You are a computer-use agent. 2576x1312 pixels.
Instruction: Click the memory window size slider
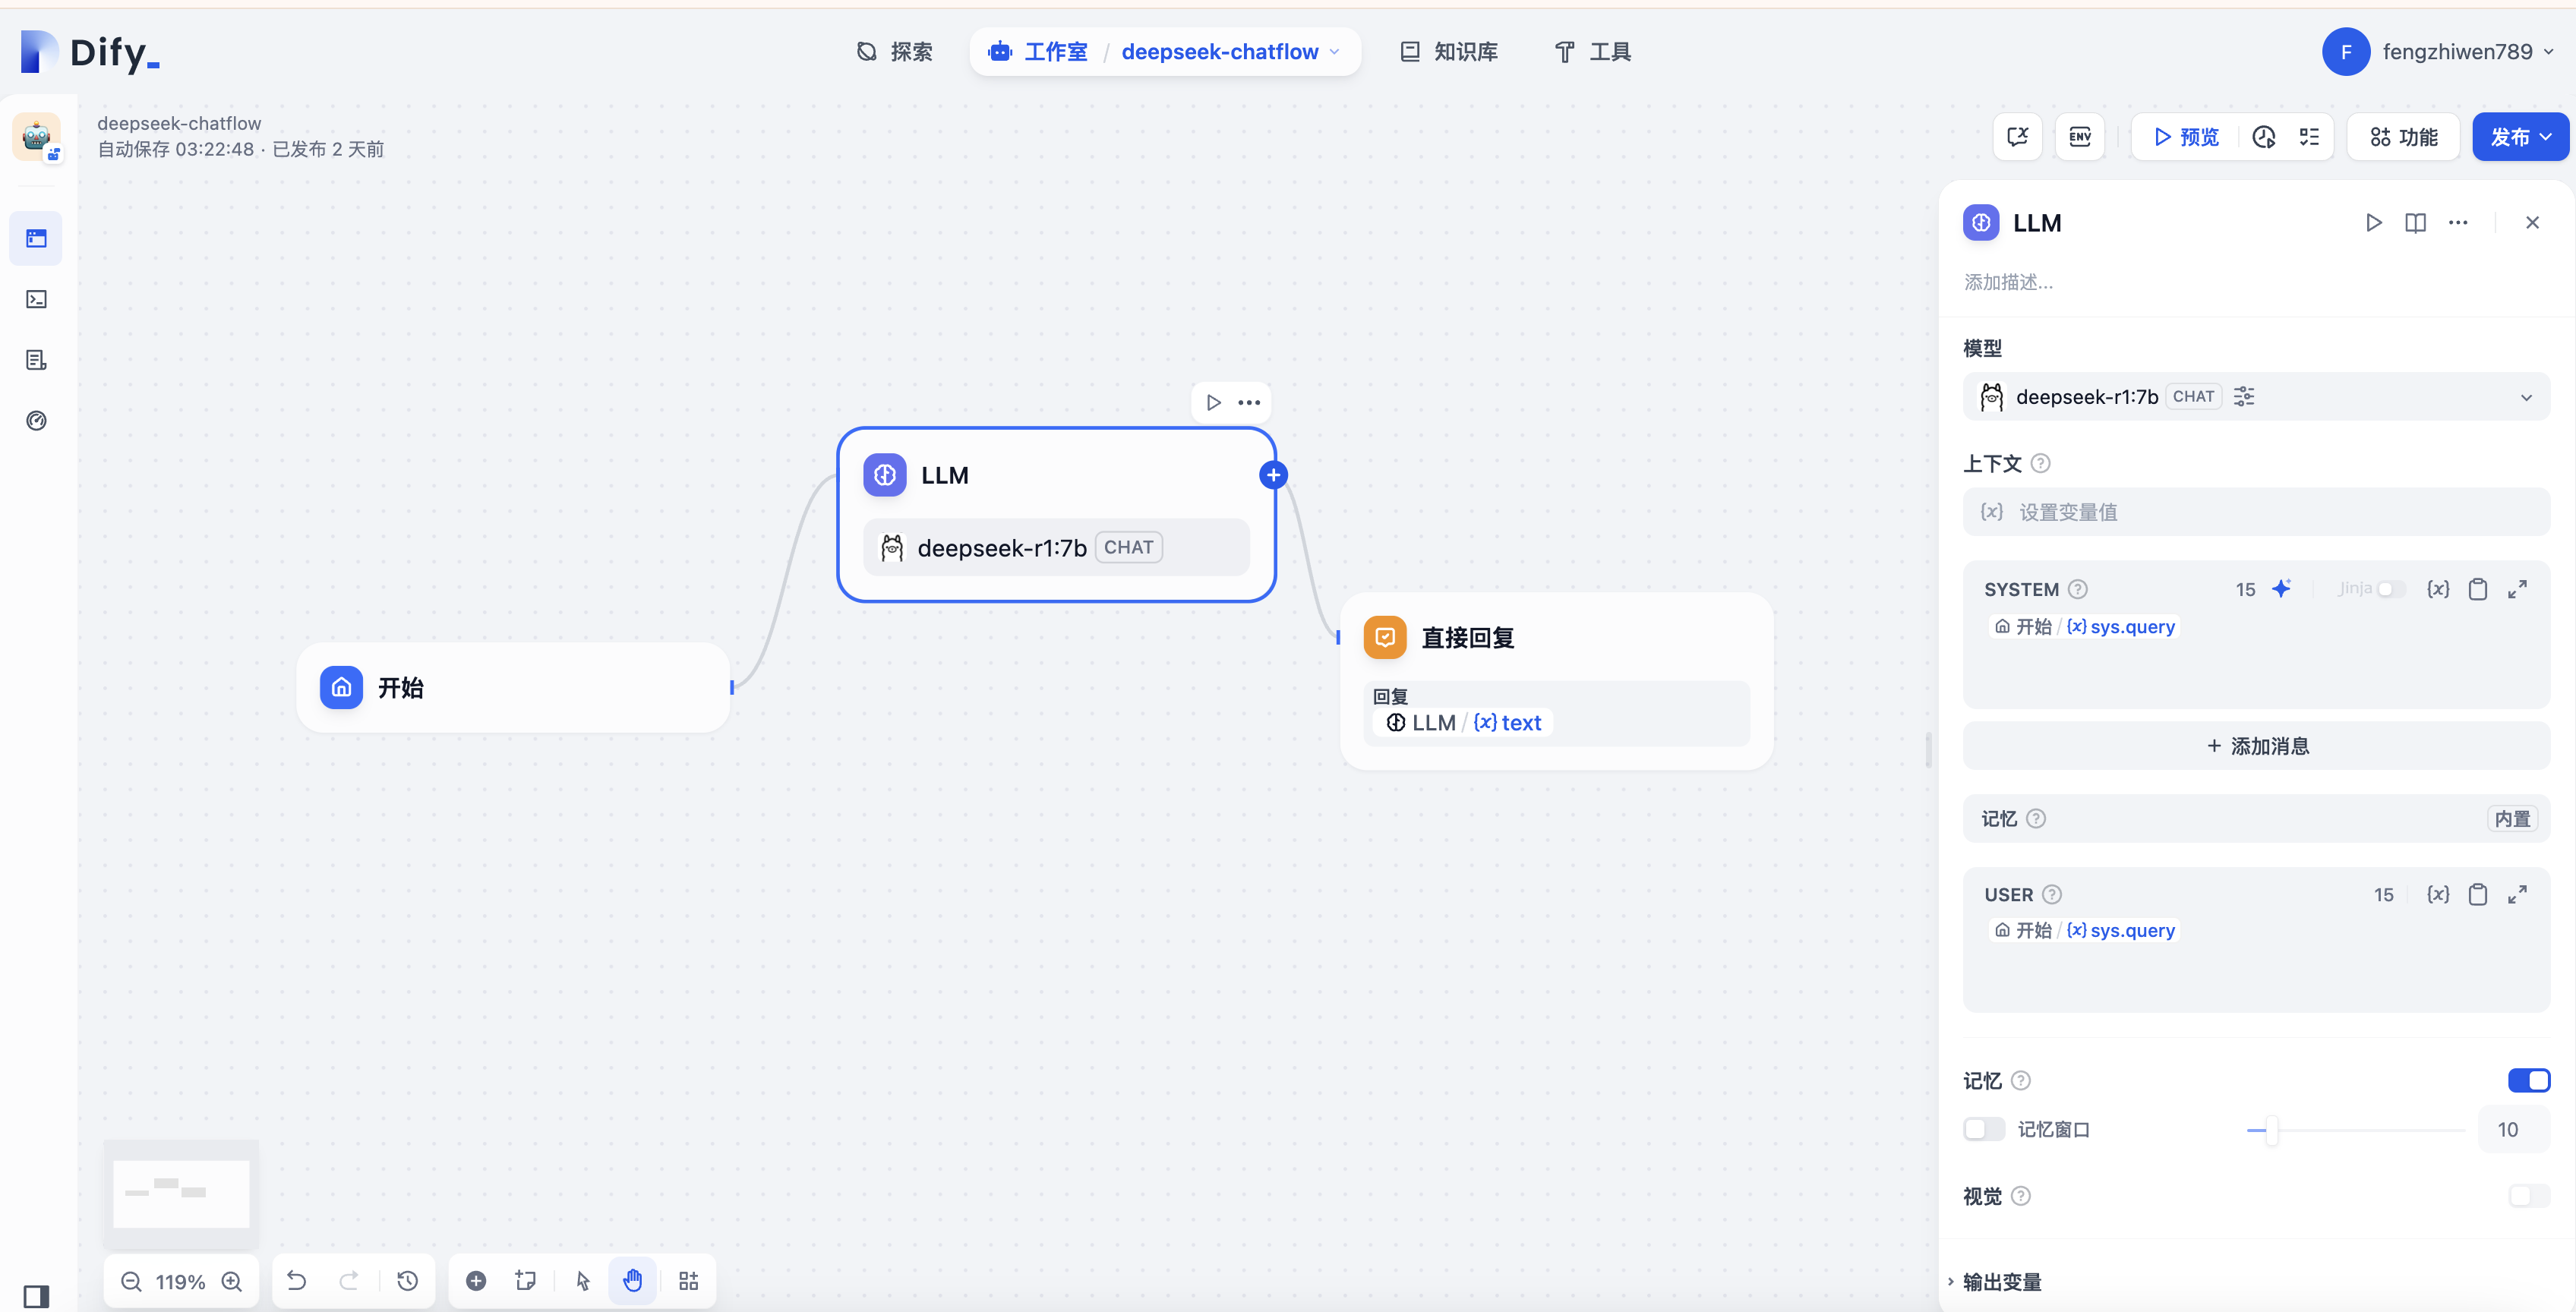click(x=2272, y=1130)
